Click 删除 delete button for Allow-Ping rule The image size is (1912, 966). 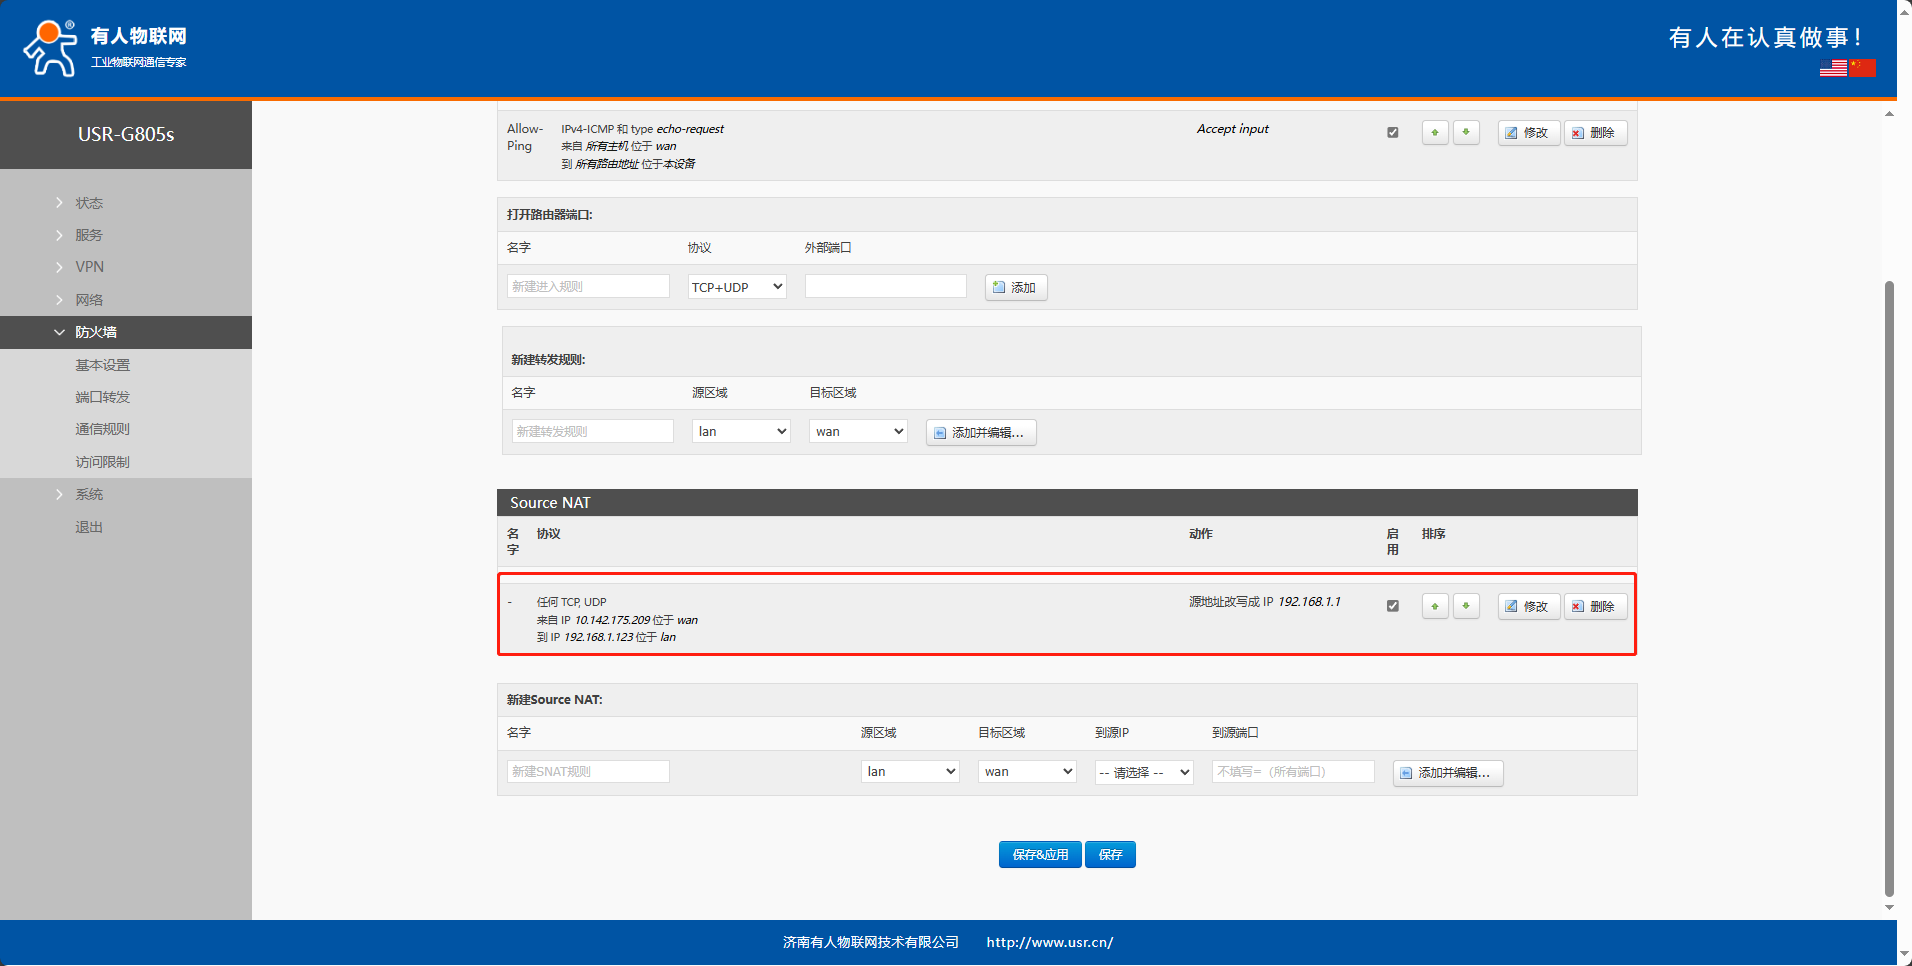tap(1595, 133)
